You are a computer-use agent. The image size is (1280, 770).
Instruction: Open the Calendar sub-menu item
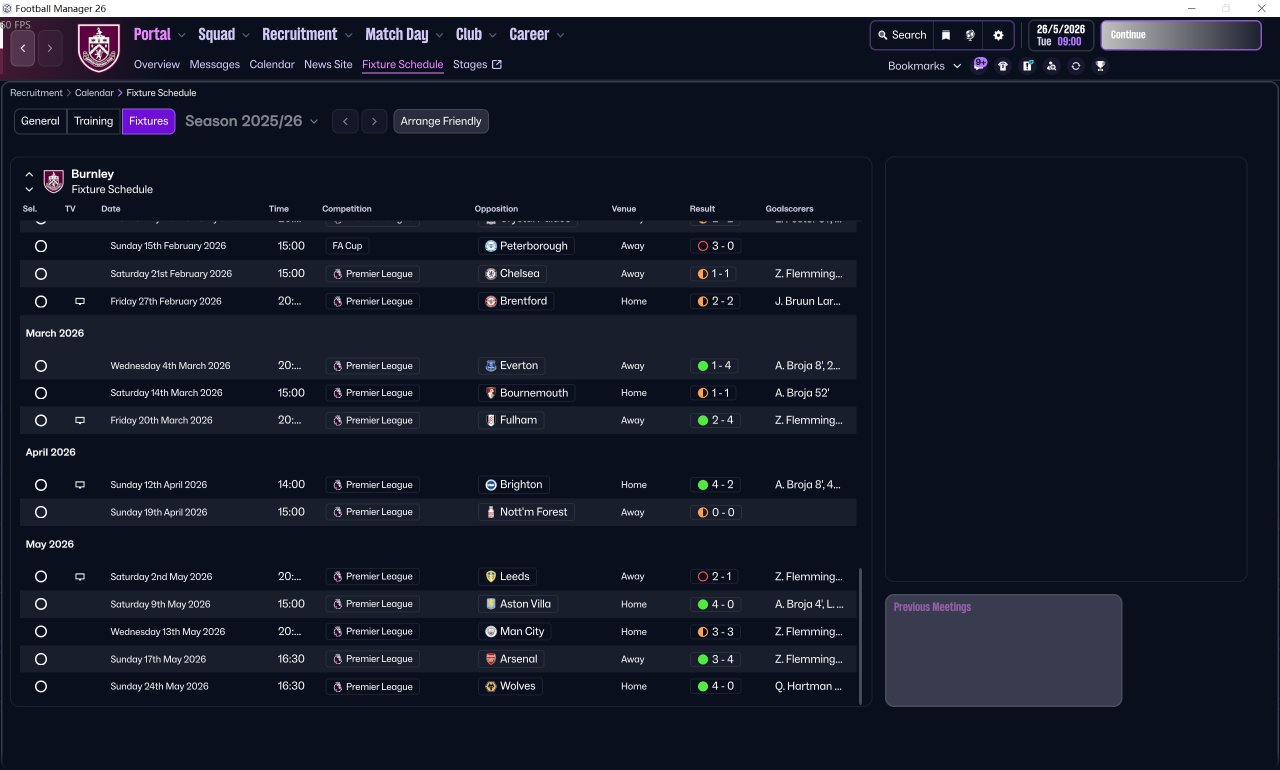pos(272,64)
